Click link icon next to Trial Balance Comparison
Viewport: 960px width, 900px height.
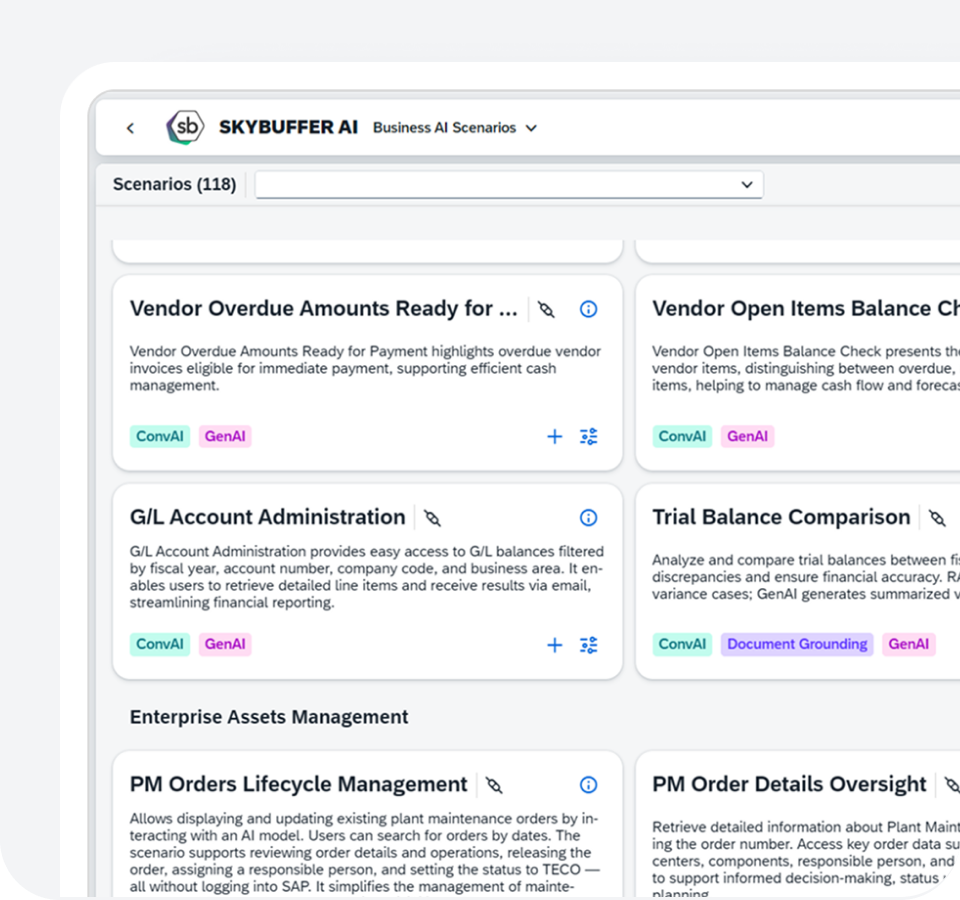click(x=937, y=518)
